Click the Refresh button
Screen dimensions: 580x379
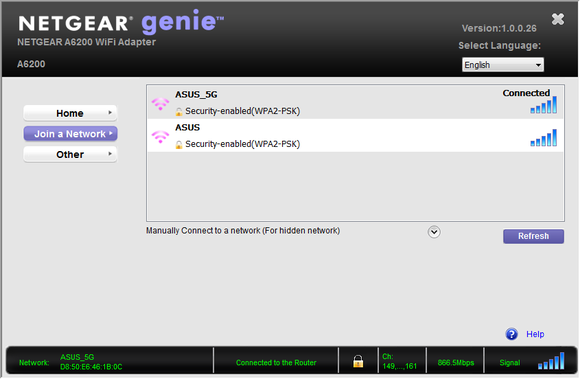[533, 236]
